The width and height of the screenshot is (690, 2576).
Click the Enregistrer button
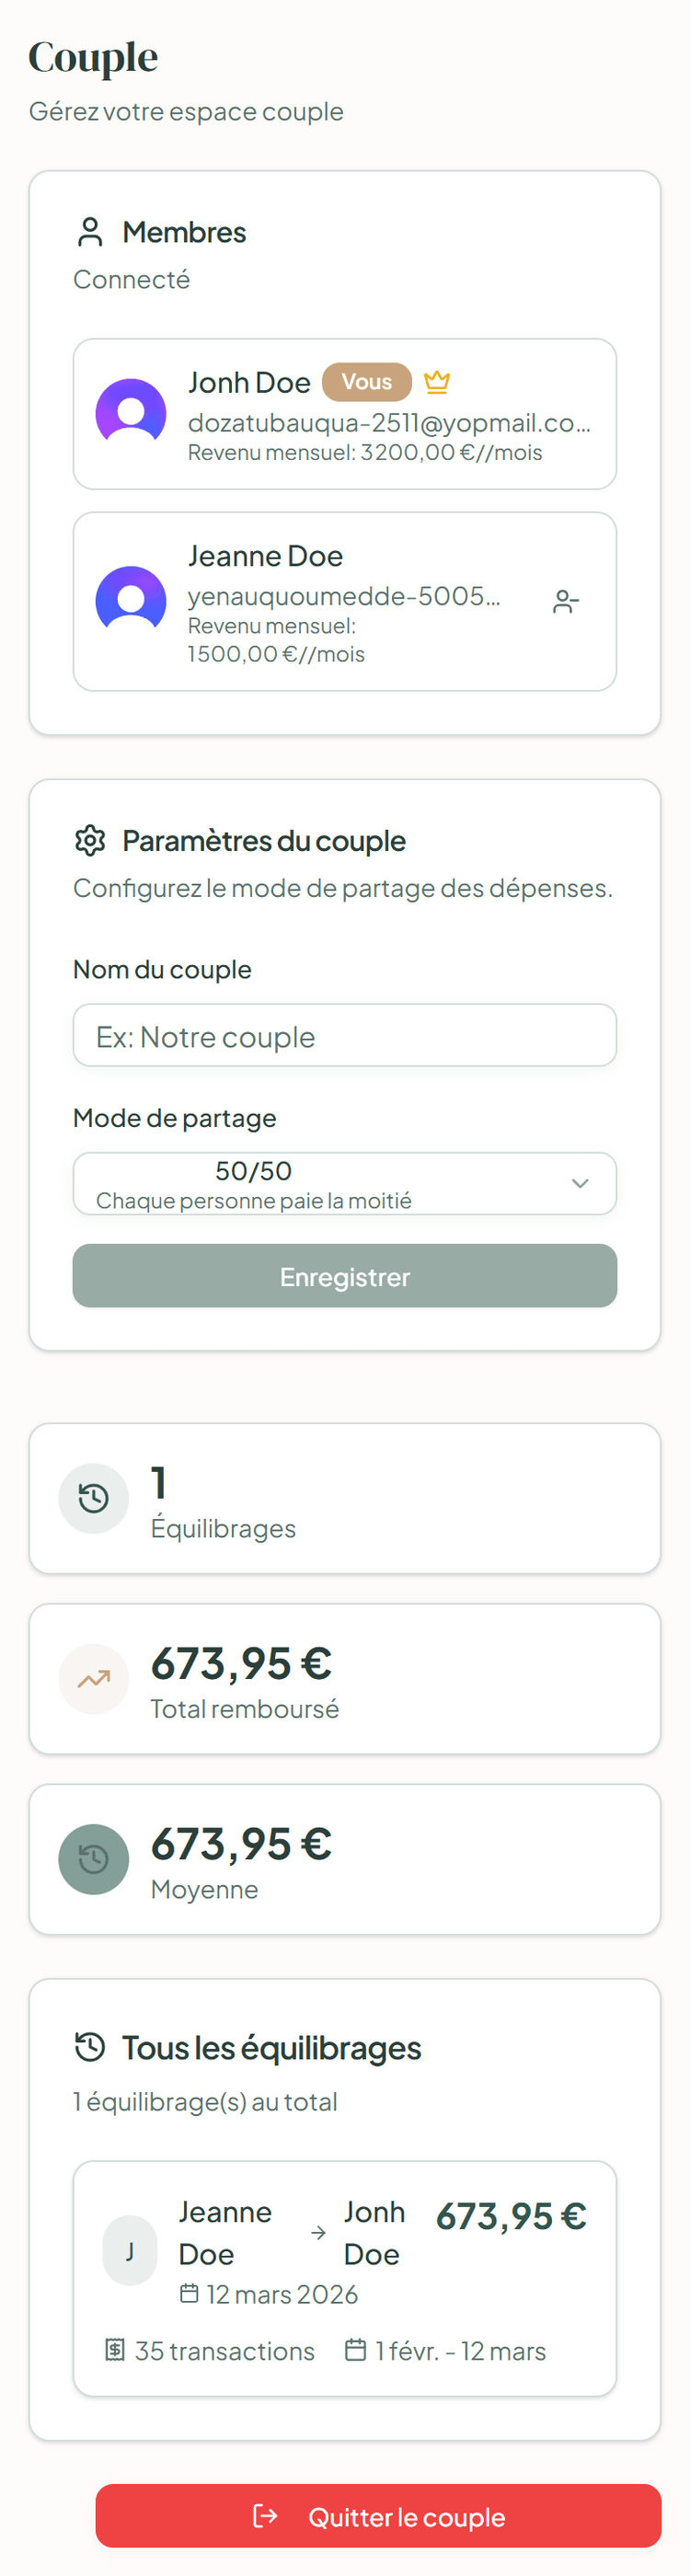tap(345, 1276)
